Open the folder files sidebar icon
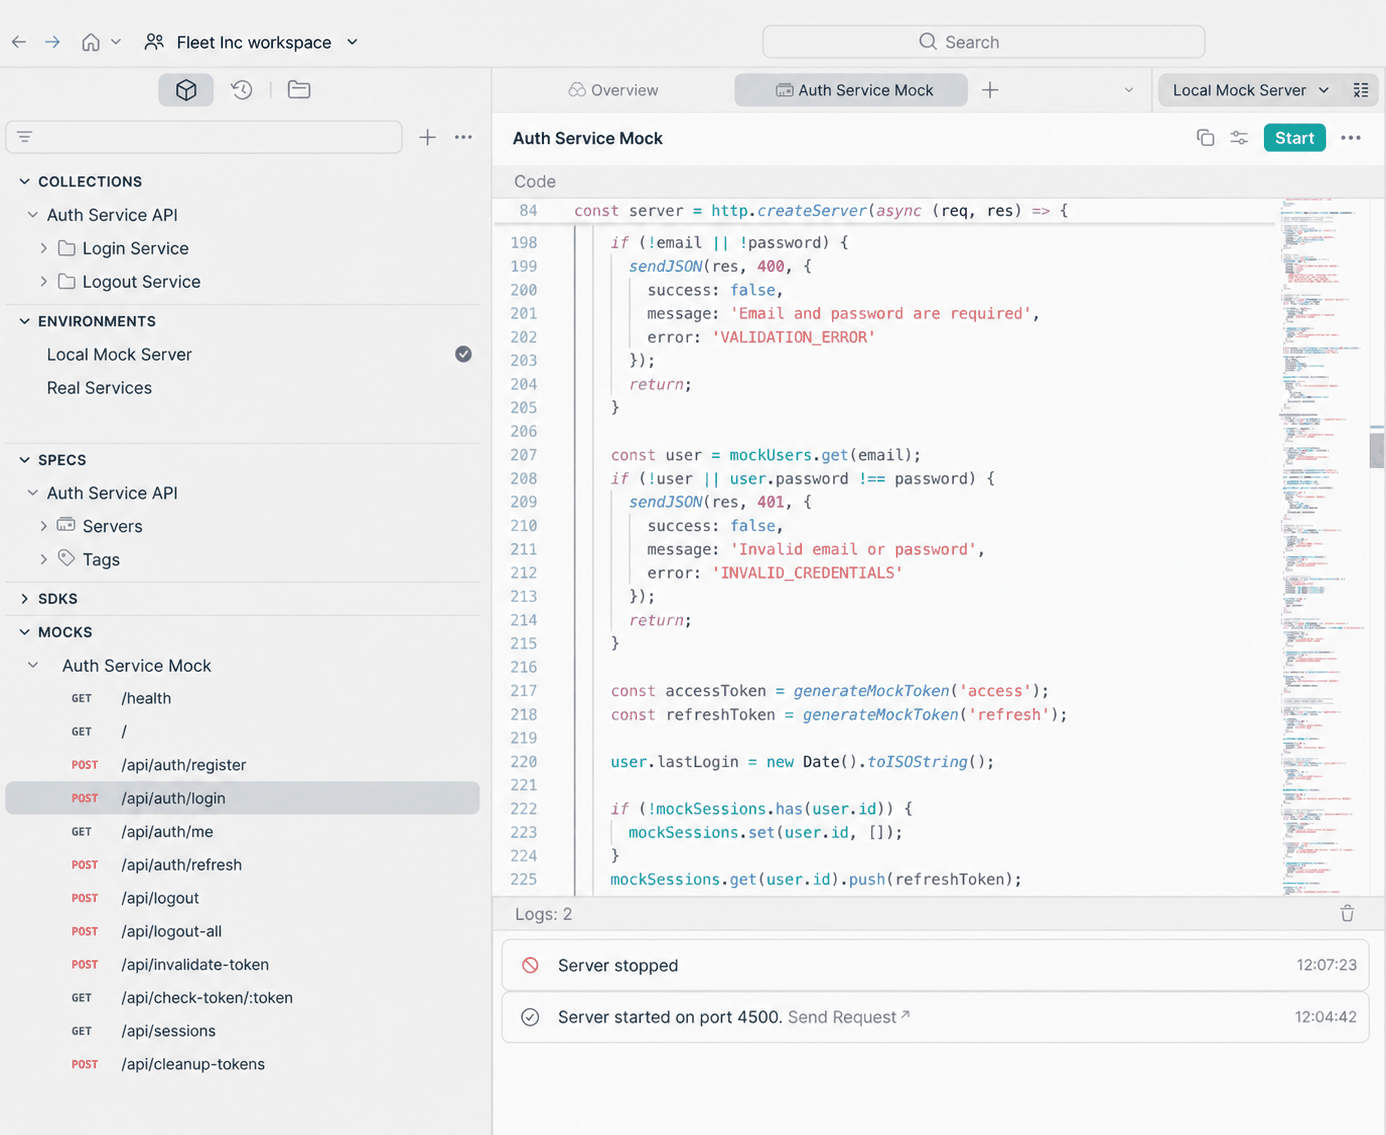This screenshot has height=1135, width=1386. tap(299, 90)
